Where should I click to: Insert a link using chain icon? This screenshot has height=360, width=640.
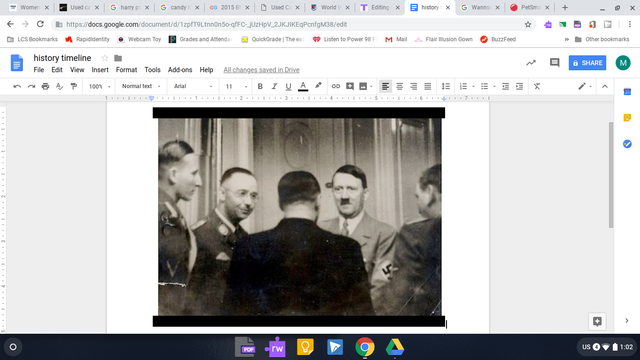pyautogui.click(x=336, y=86)
